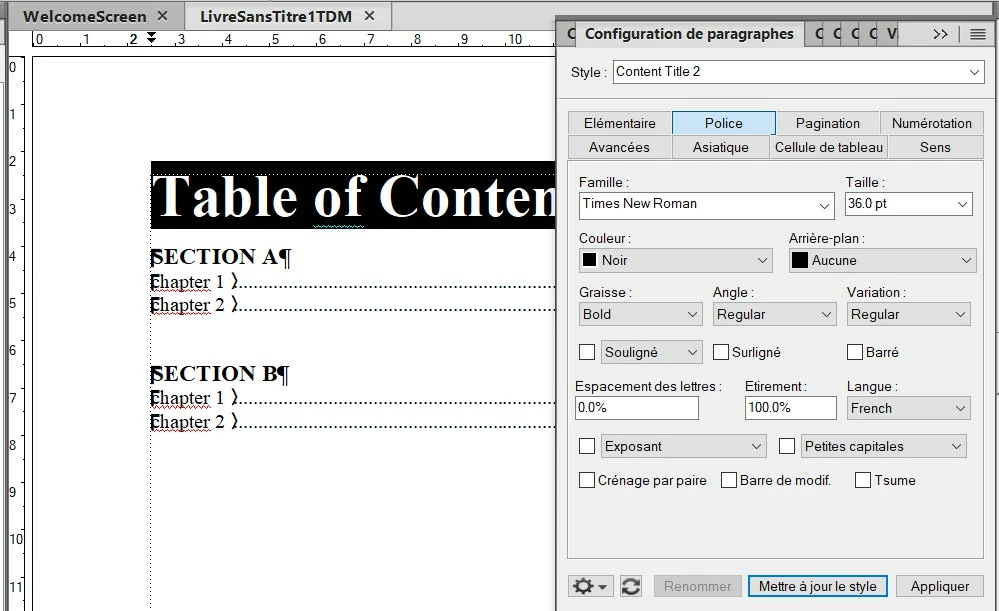
Task: Click the Etirement percentage field
Action: (791, 408)
